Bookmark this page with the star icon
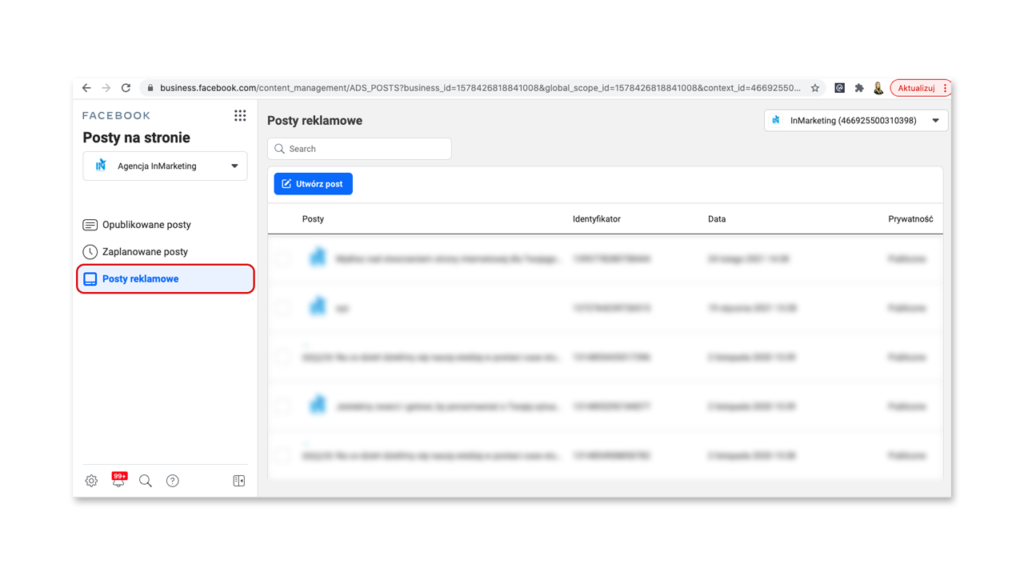 pos(815,88)
